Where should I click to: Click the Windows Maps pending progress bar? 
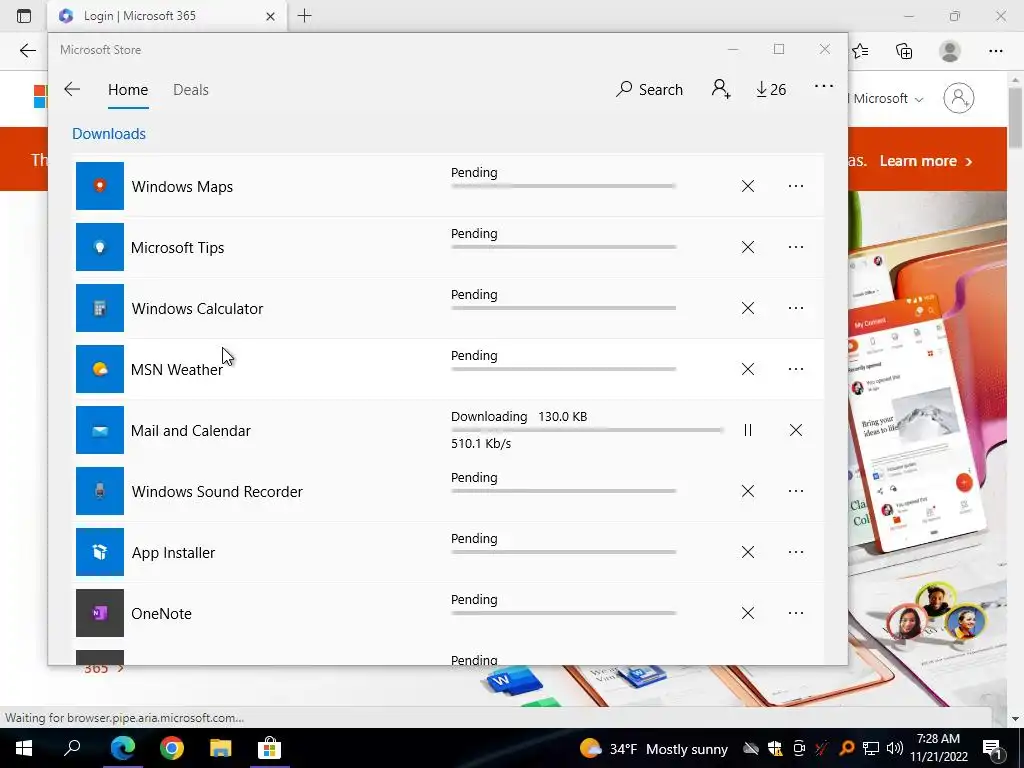pyautogui.click(x=564, y=186)
